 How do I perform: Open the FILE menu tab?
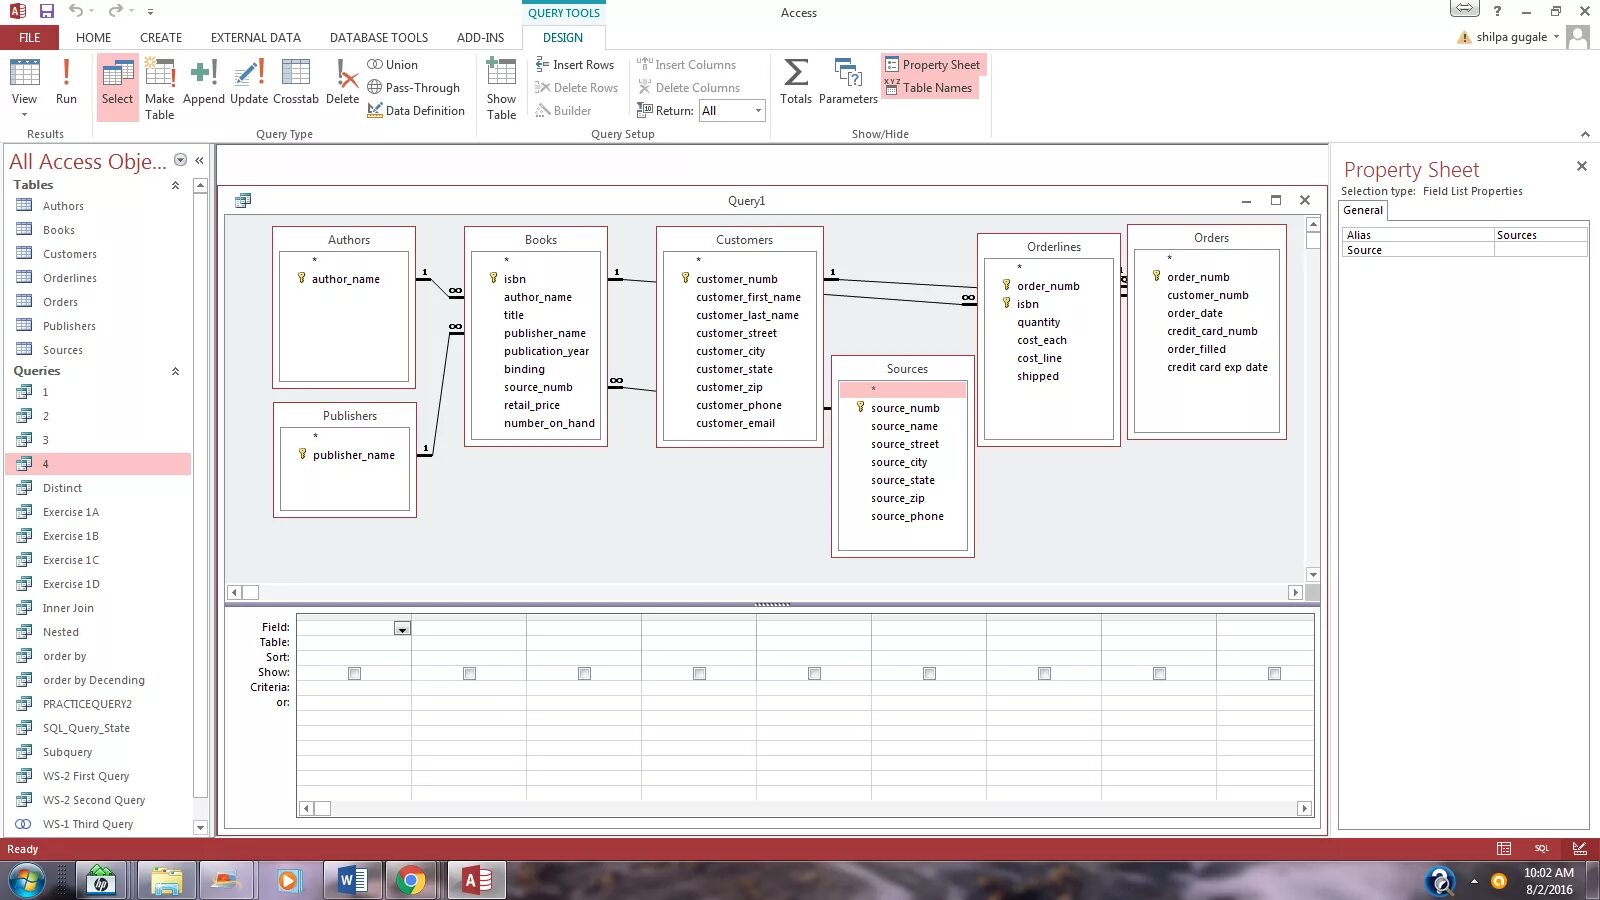pos(30,37)
